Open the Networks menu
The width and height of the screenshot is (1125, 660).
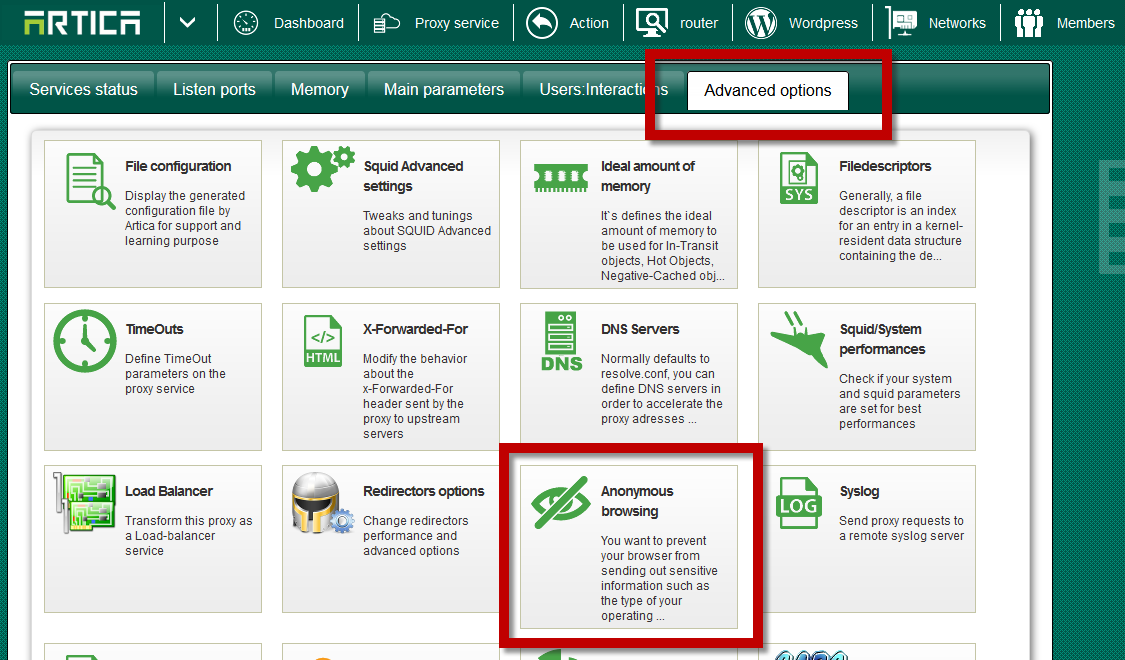click(957, 23)
